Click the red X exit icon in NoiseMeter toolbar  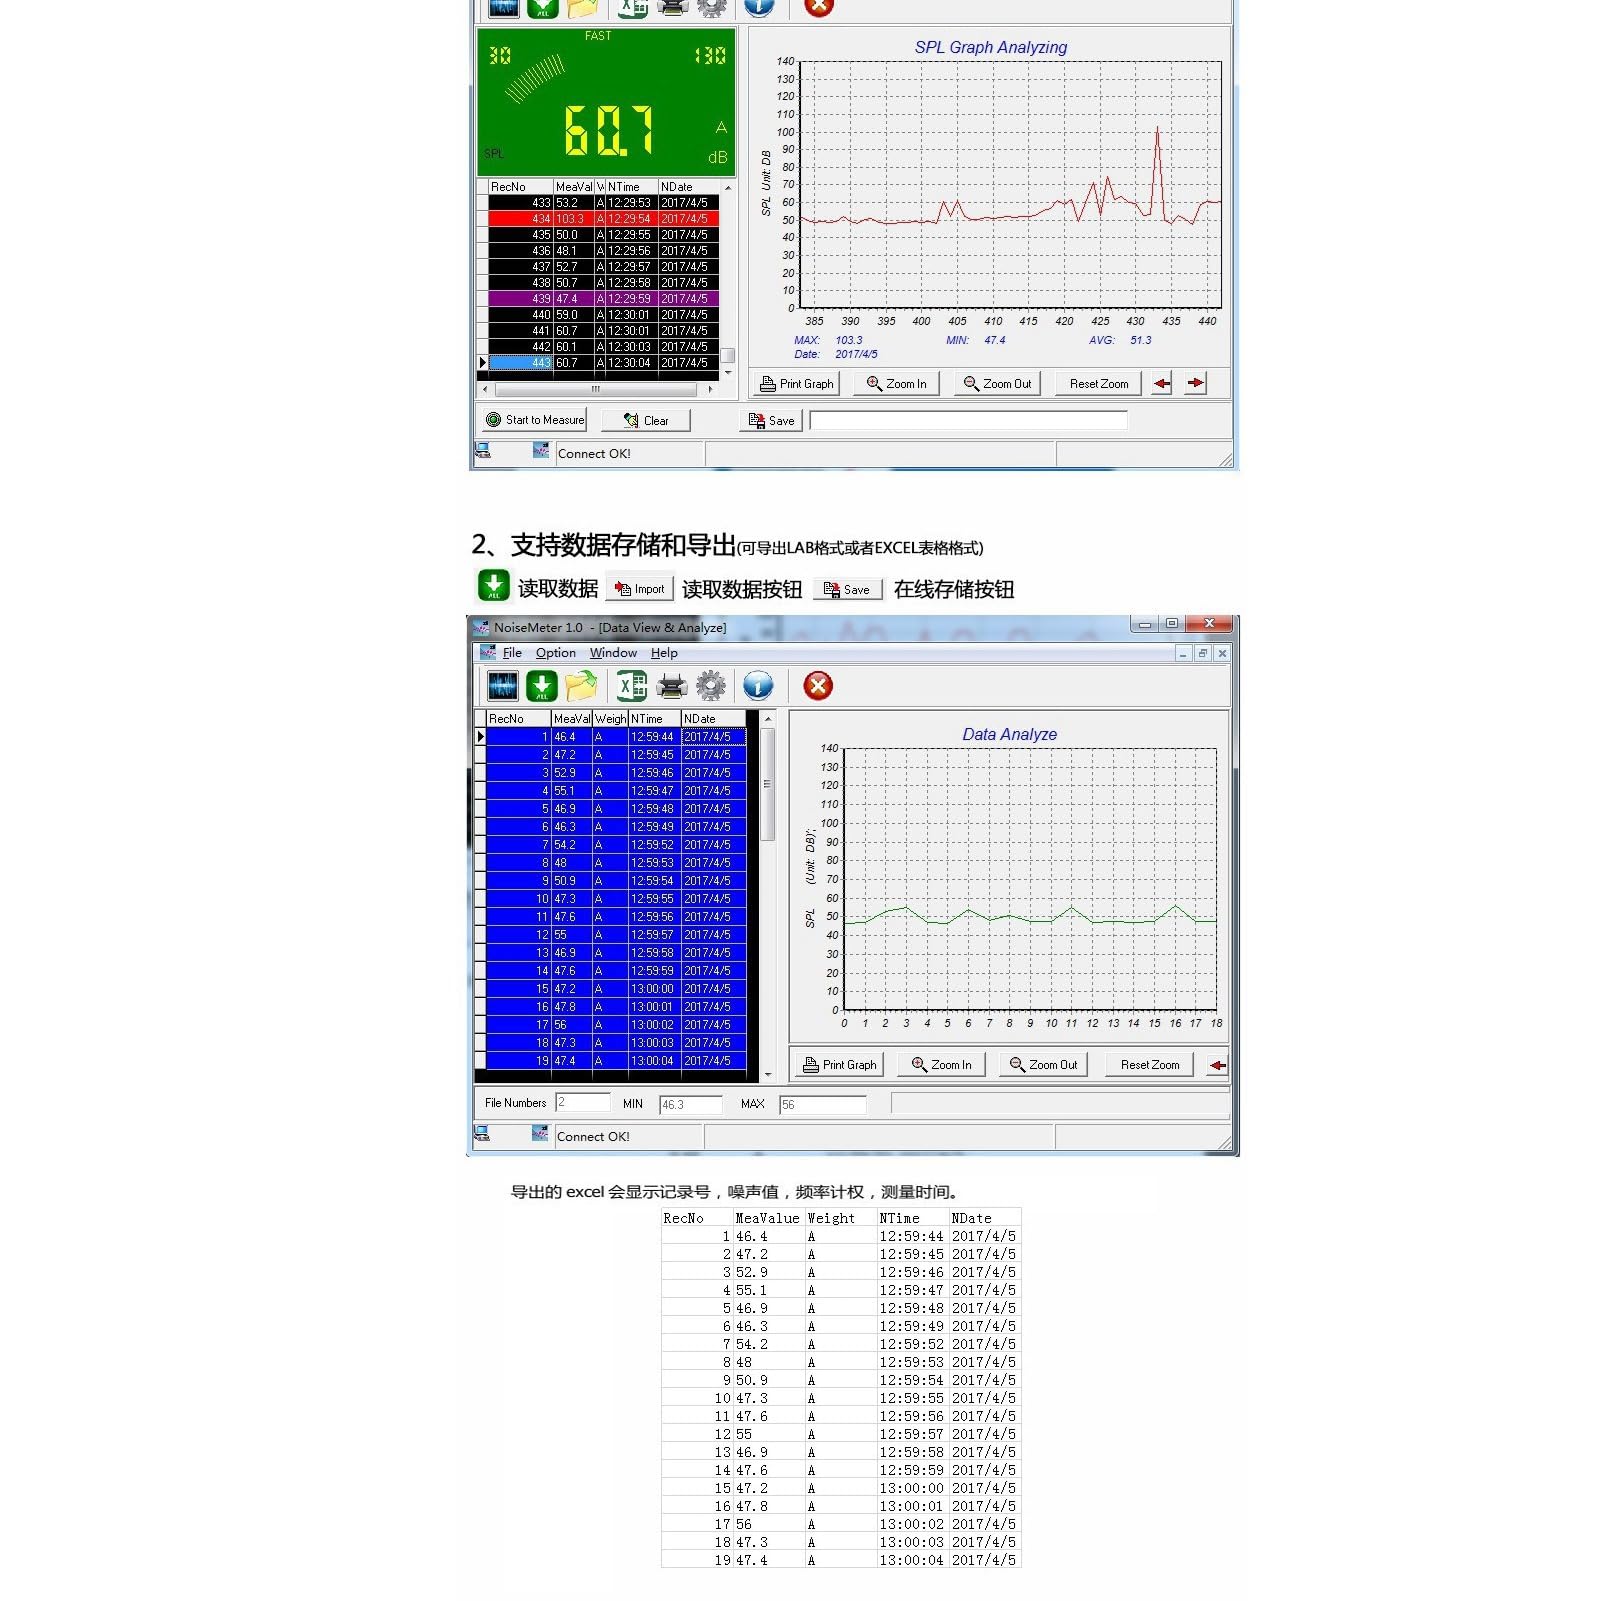[x=818, y=686]
